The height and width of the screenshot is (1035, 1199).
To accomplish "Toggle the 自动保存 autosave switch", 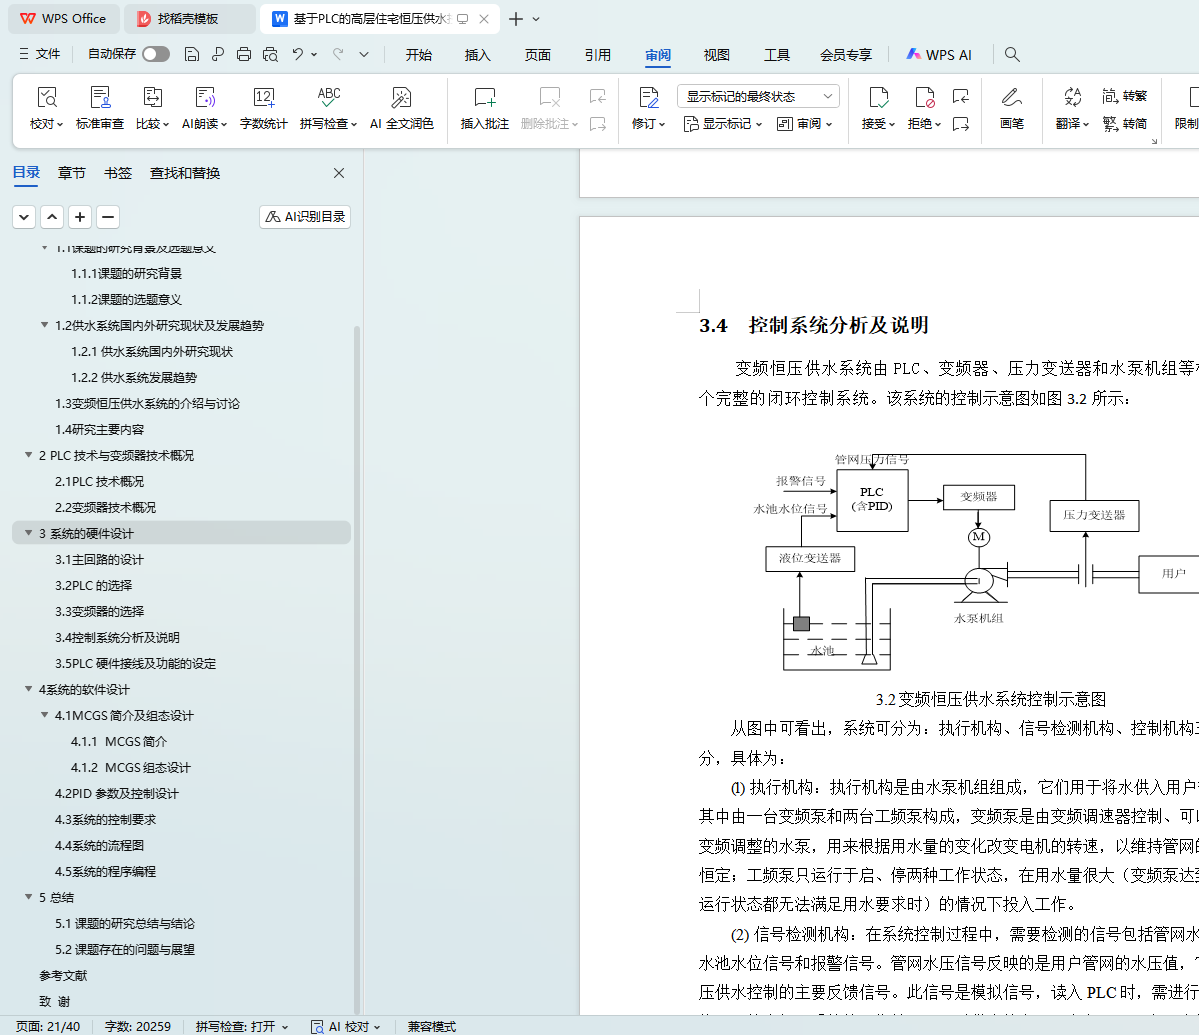I will (155, 54).
